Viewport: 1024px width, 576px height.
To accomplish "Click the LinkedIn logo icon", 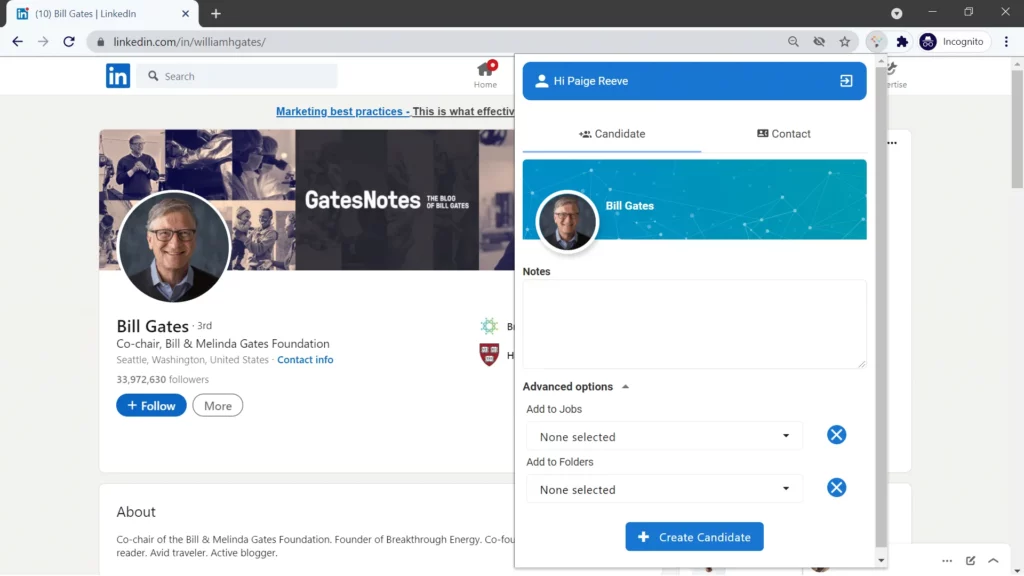I will click(118, 76).
